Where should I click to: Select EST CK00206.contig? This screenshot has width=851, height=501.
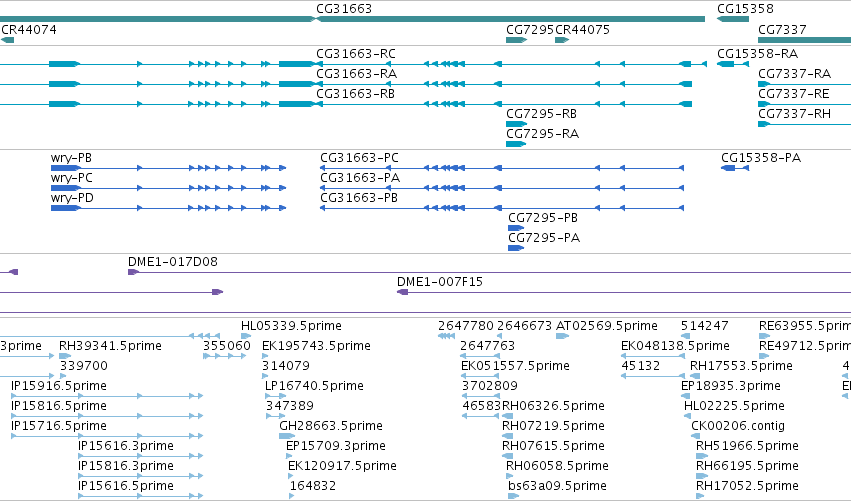click(x=738, y=426)
